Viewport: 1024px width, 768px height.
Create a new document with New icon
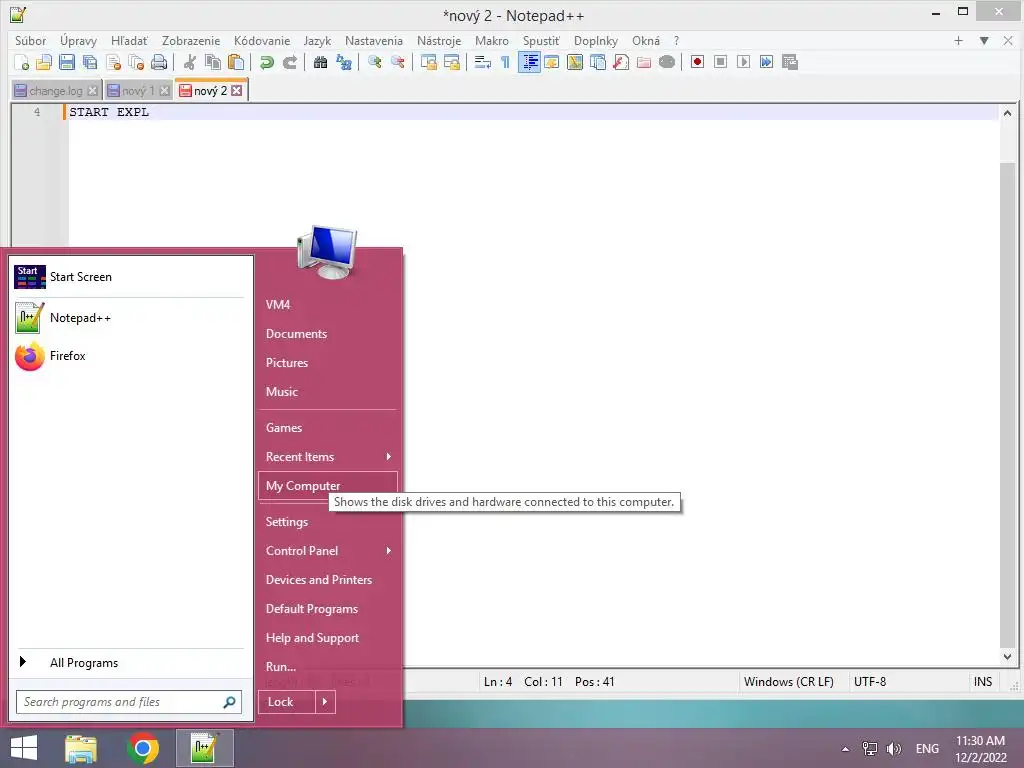[x=21, y=62]
